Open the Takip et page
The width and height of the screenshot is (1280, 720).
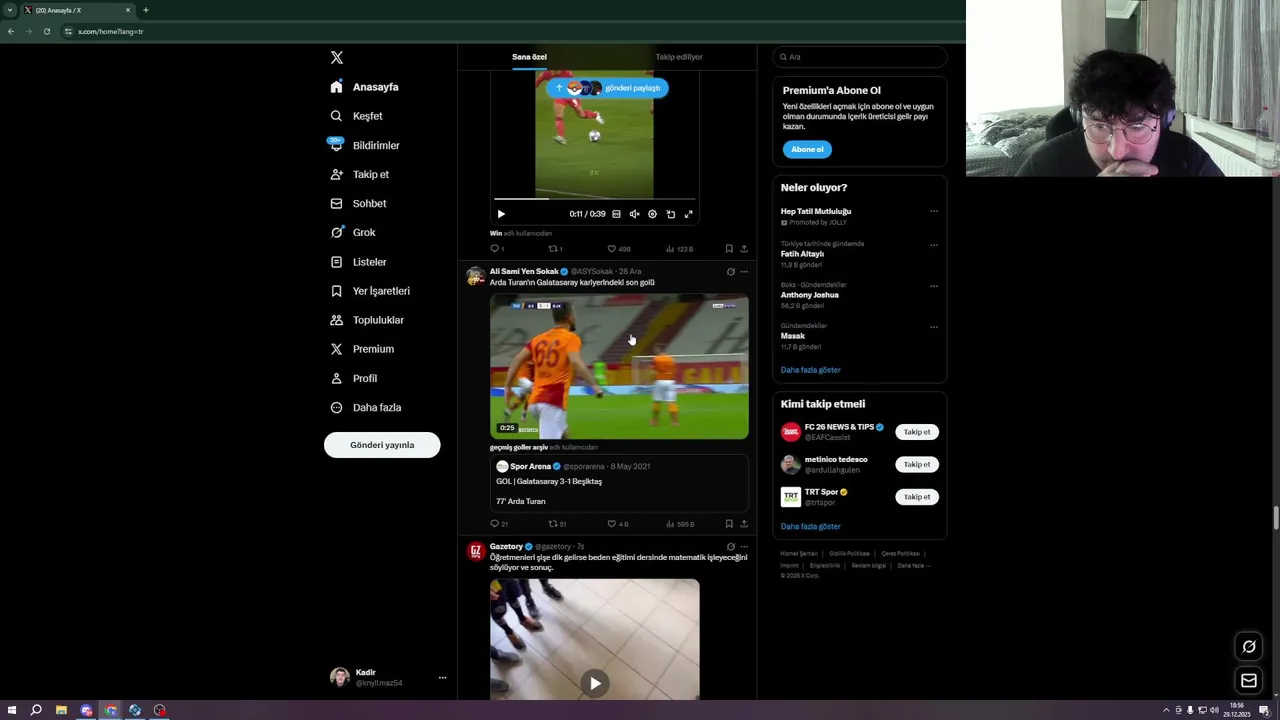[360, 174]
